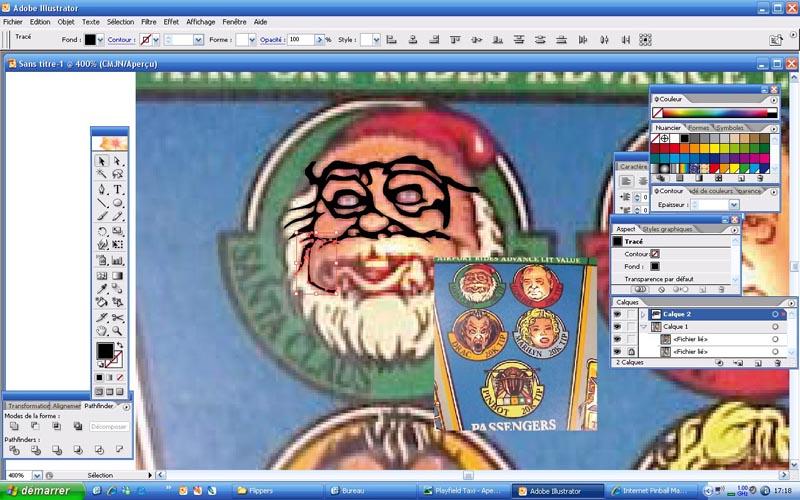
Task: Select the Fond row in Aspect panel
Action: click(672, 266)
